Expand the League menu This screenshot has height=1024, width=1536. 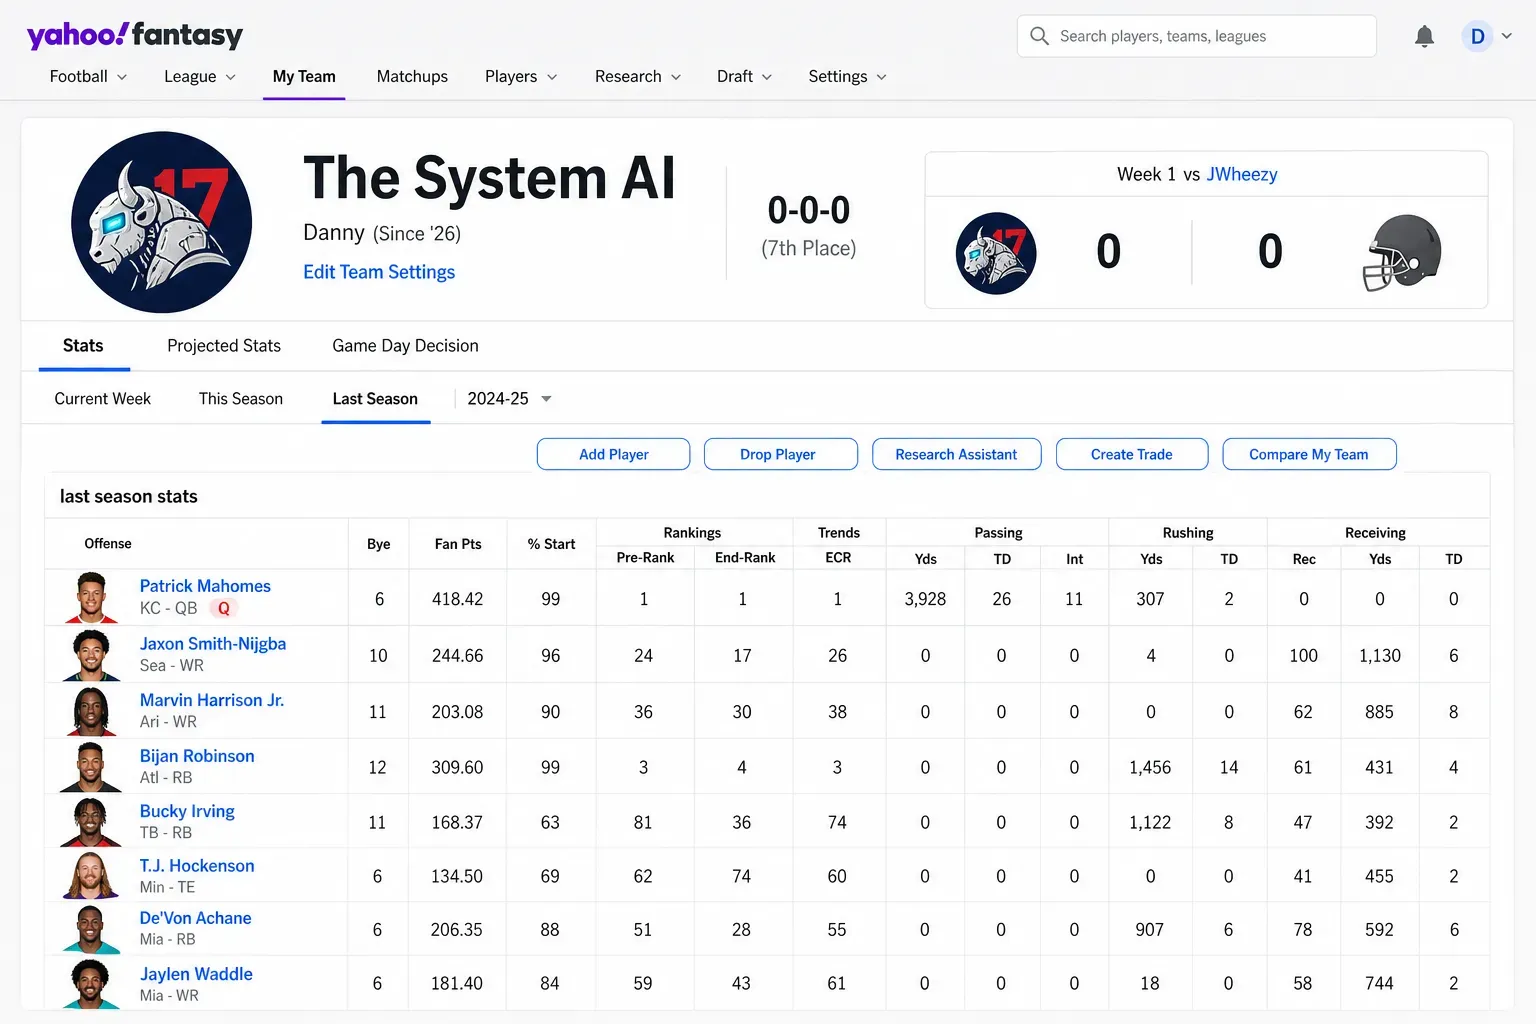point(200,76)
